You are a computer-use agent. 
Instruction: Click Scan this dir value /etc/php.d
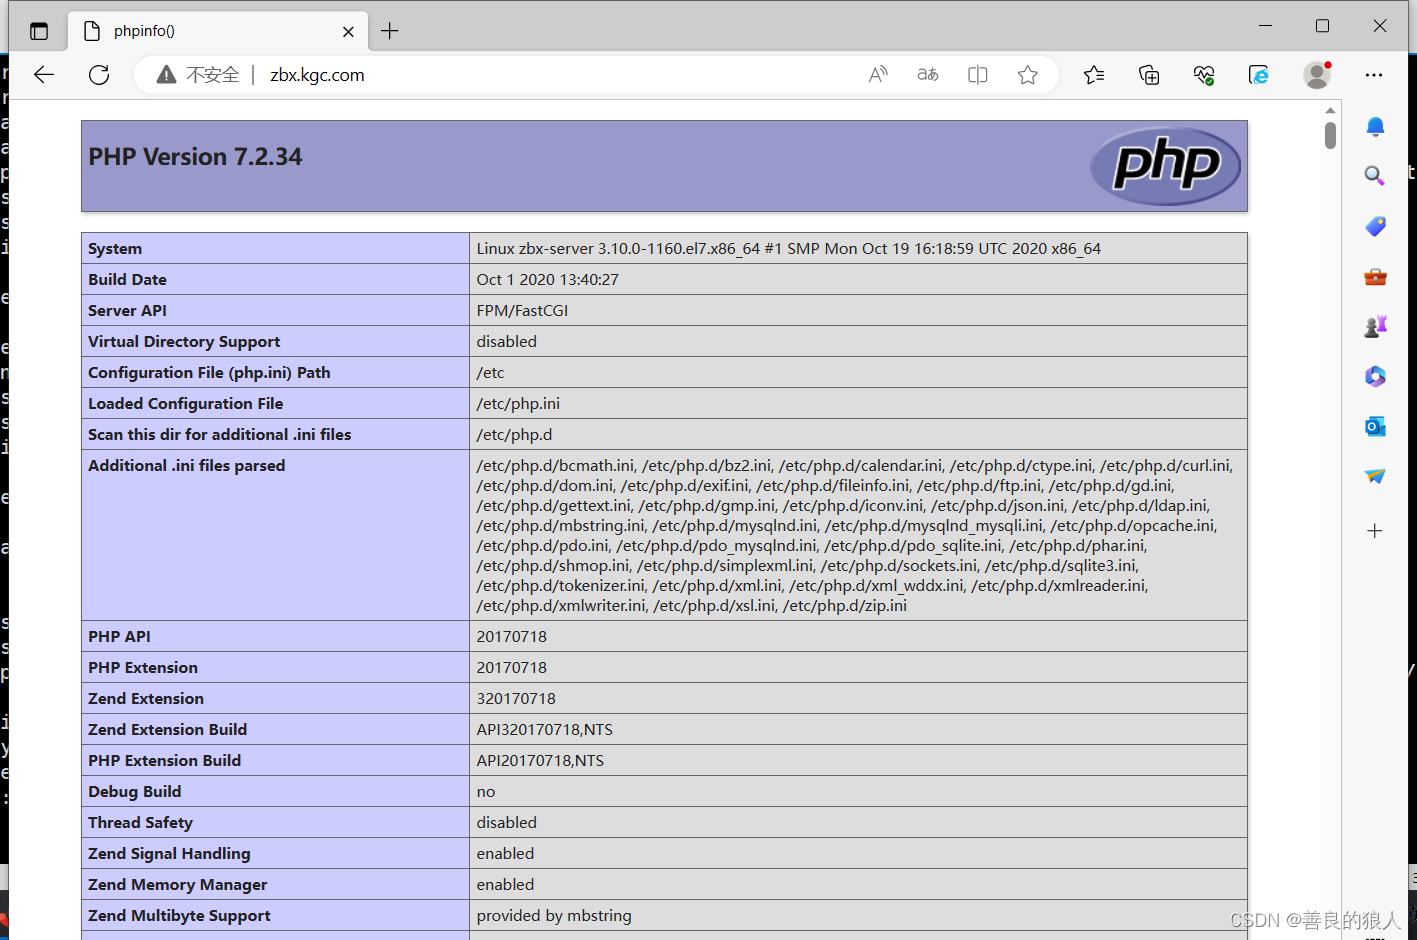(514, 435)
